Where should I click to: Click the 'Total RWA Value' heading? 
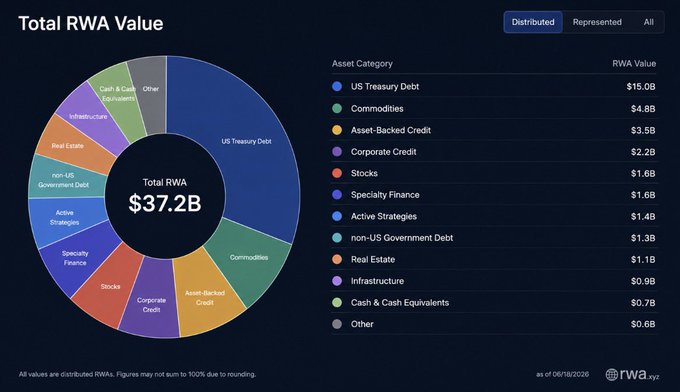click(91, 23)
